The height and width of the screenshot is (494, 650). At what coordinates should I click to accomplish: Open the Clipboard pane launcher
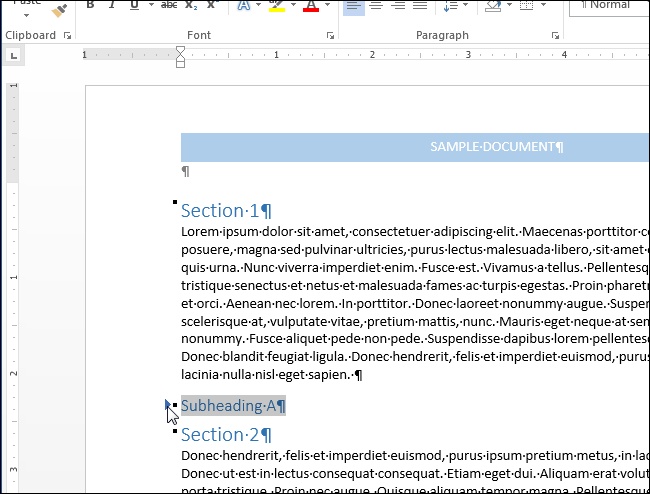tap(67, 36)
